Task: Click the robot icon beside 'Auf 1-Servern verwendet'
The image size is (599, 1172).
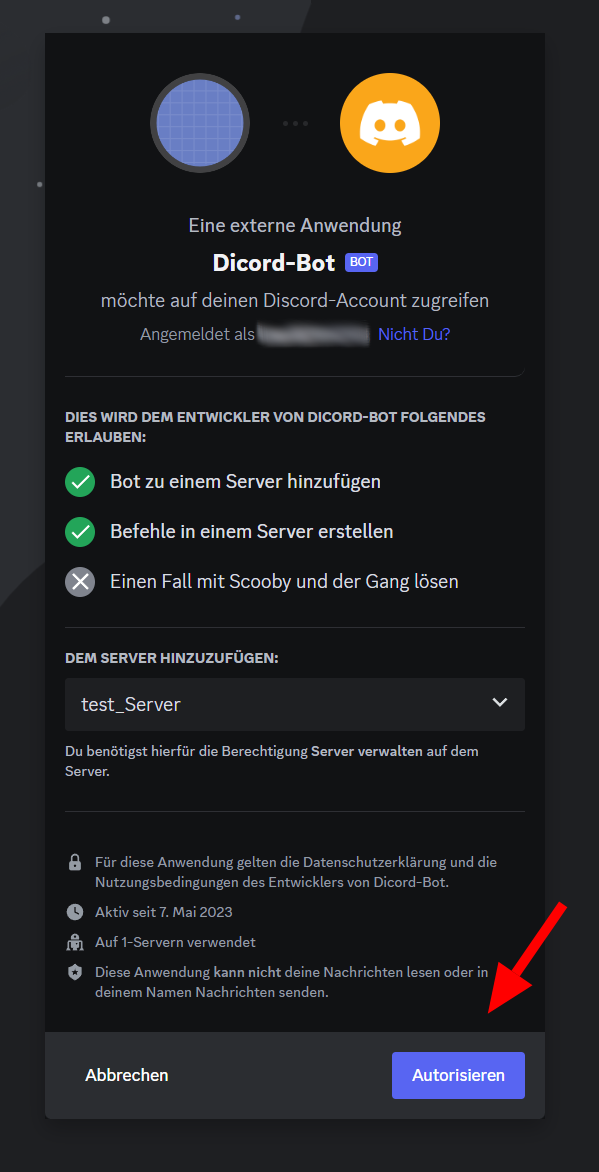Action: point(77,942)
